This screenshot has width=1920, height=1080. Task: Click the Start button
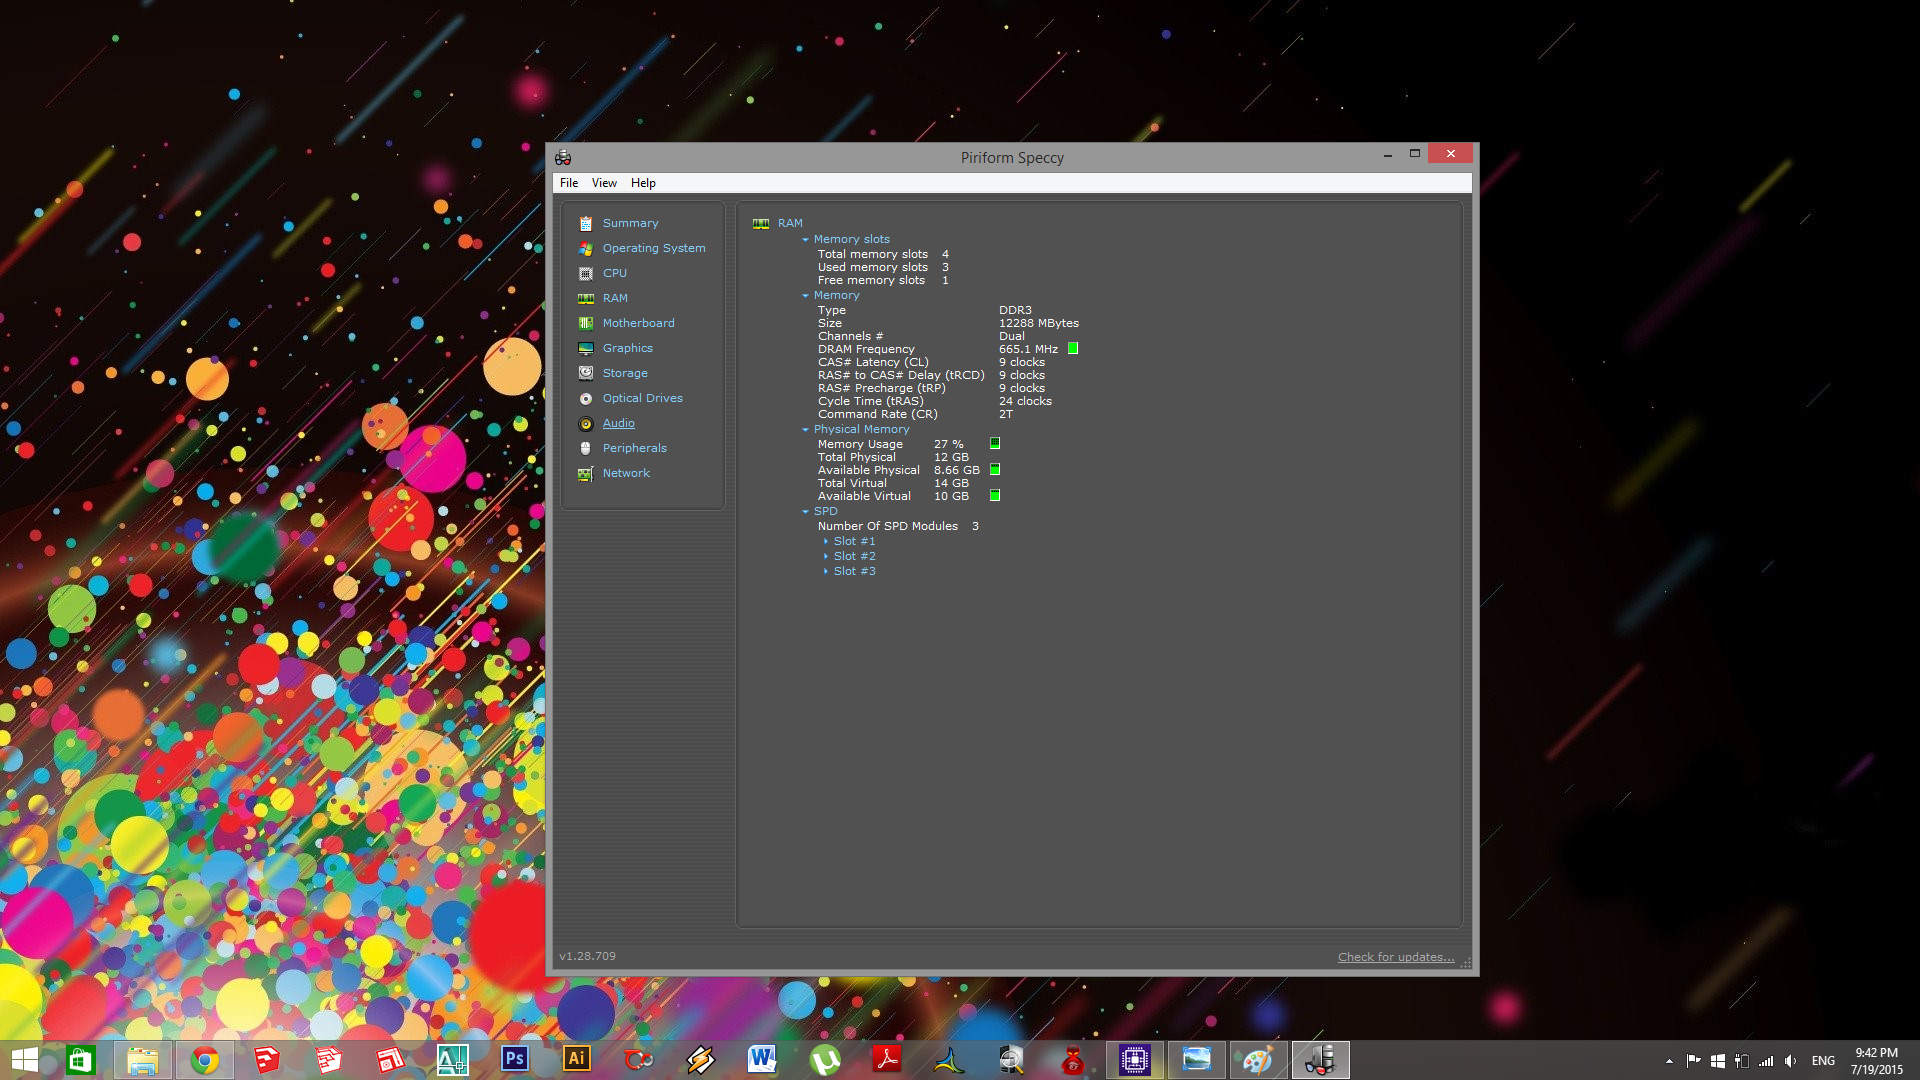click(x=24, y=1059)
